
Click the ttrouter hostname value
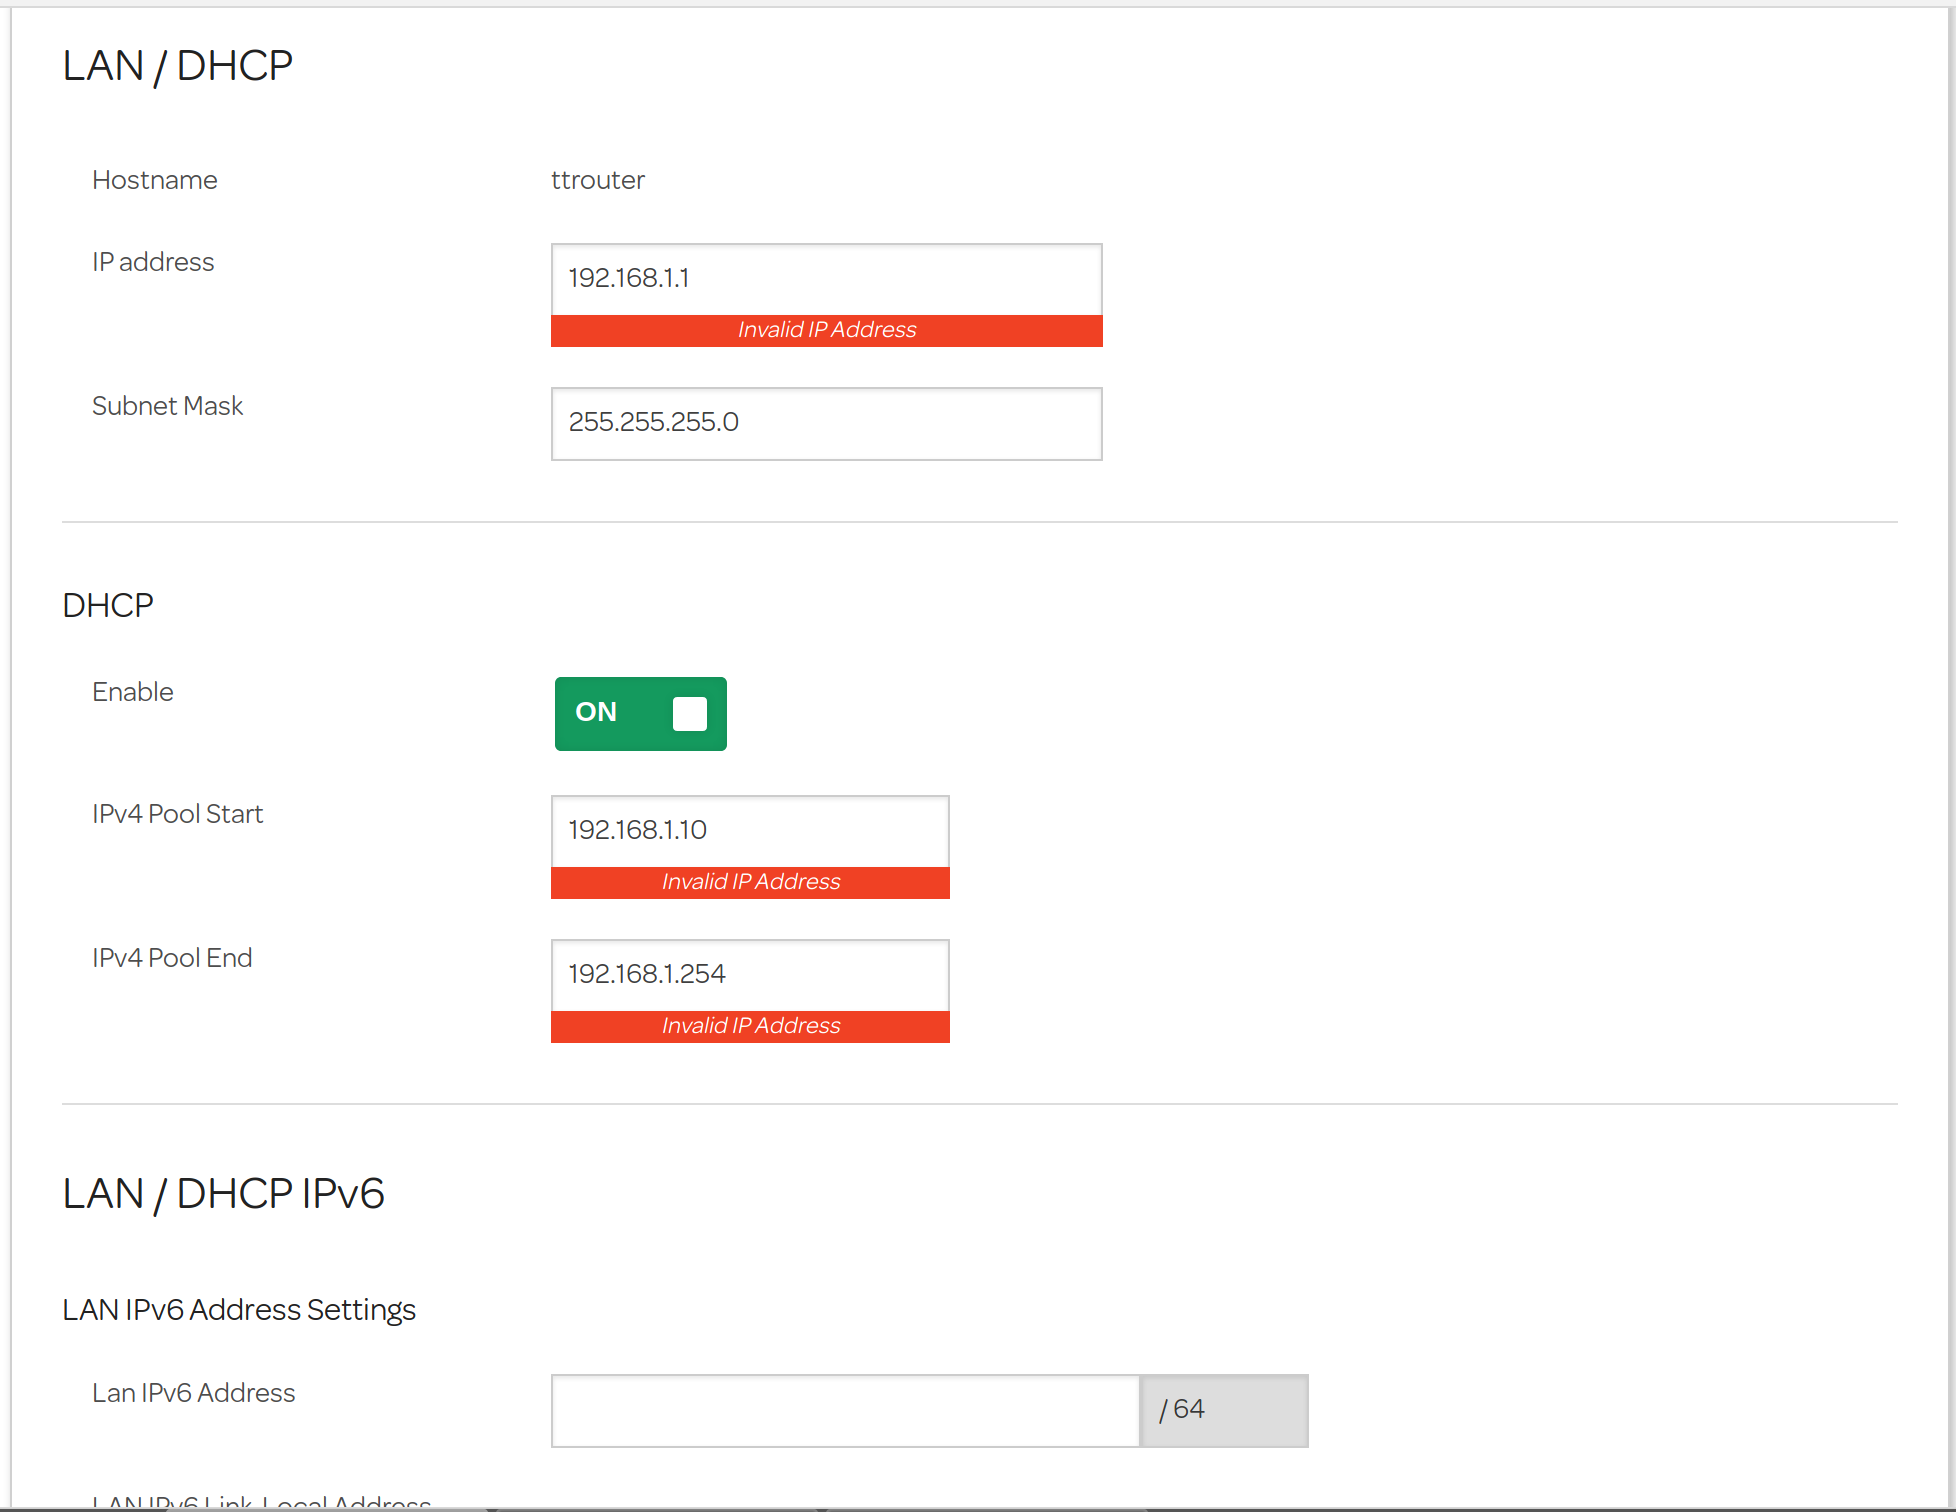pyautogui.click(x=598, y=180)
